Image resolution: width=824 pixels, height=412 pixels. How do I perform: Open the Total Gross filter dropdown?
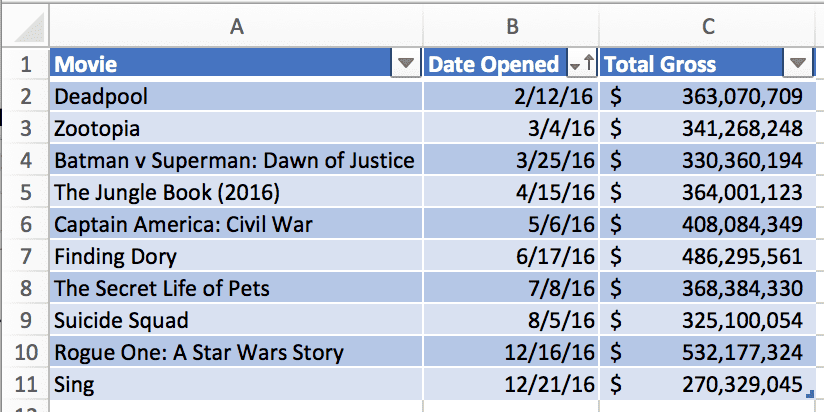(798, 64)
